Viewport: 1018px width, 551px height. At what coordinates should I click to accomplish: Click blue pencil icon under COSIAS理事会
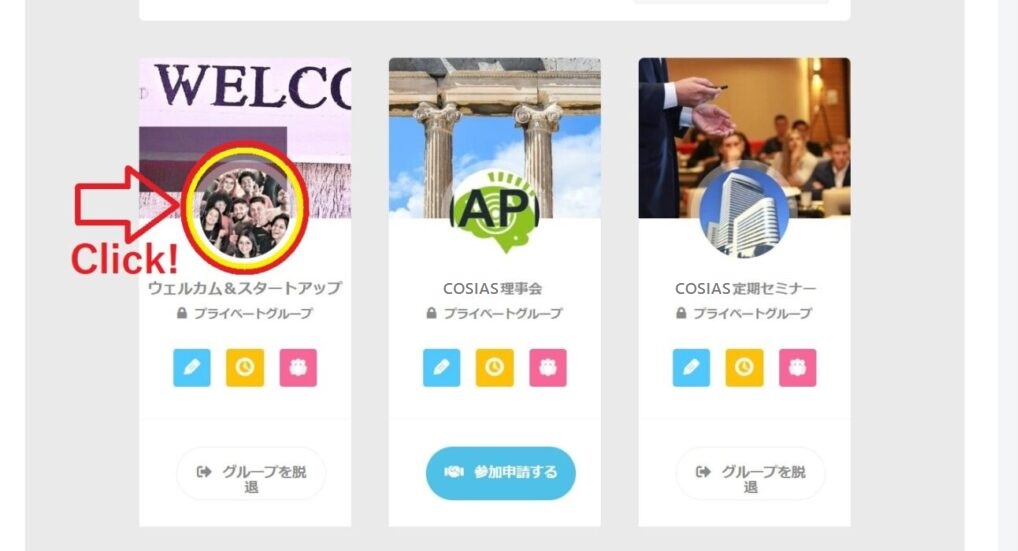coord(441,368)
